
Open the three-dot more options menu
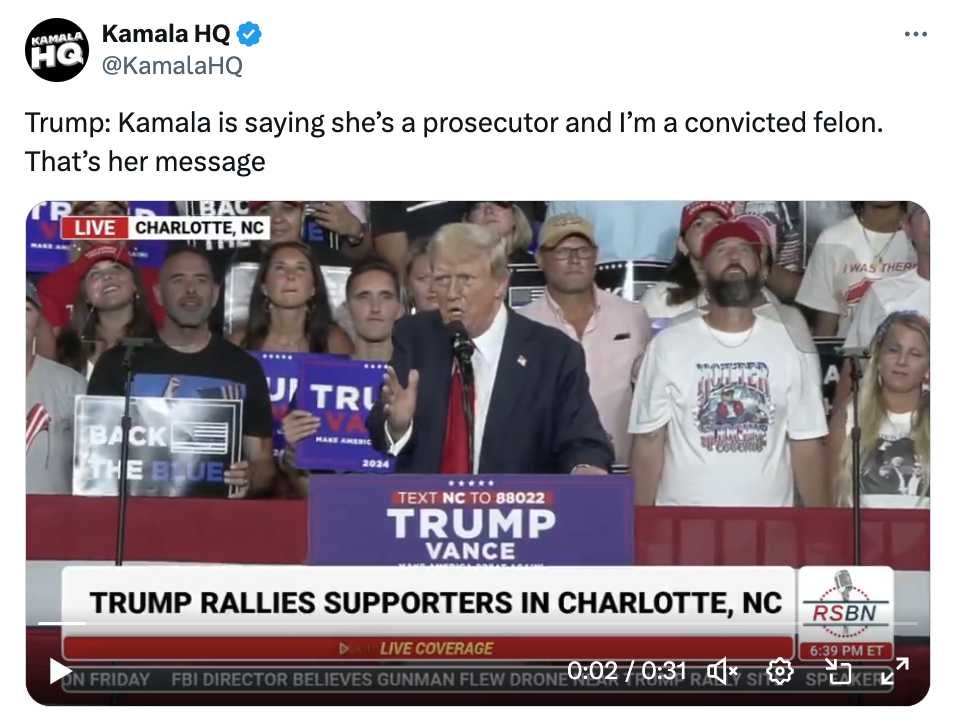coord(916,34)
